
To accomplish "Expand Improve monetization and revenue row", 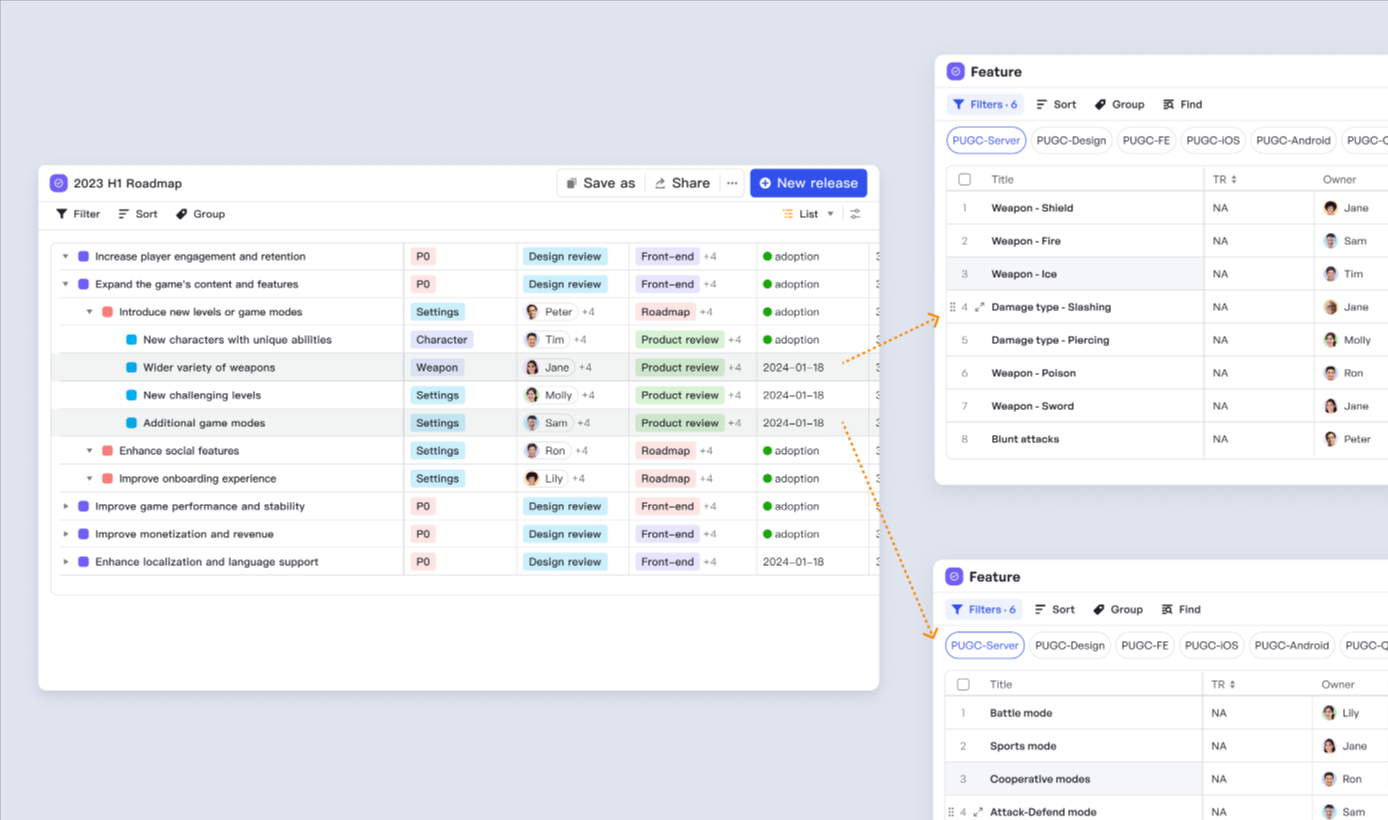I will pyautogui.click(x=66, y=534).
